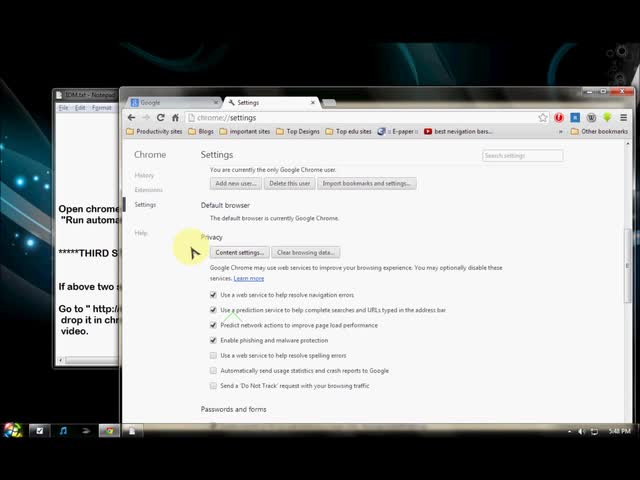This screenshot has width=640, height=480.
Task: Open Help in Chrome sidebar
Action: click(141, 233)
